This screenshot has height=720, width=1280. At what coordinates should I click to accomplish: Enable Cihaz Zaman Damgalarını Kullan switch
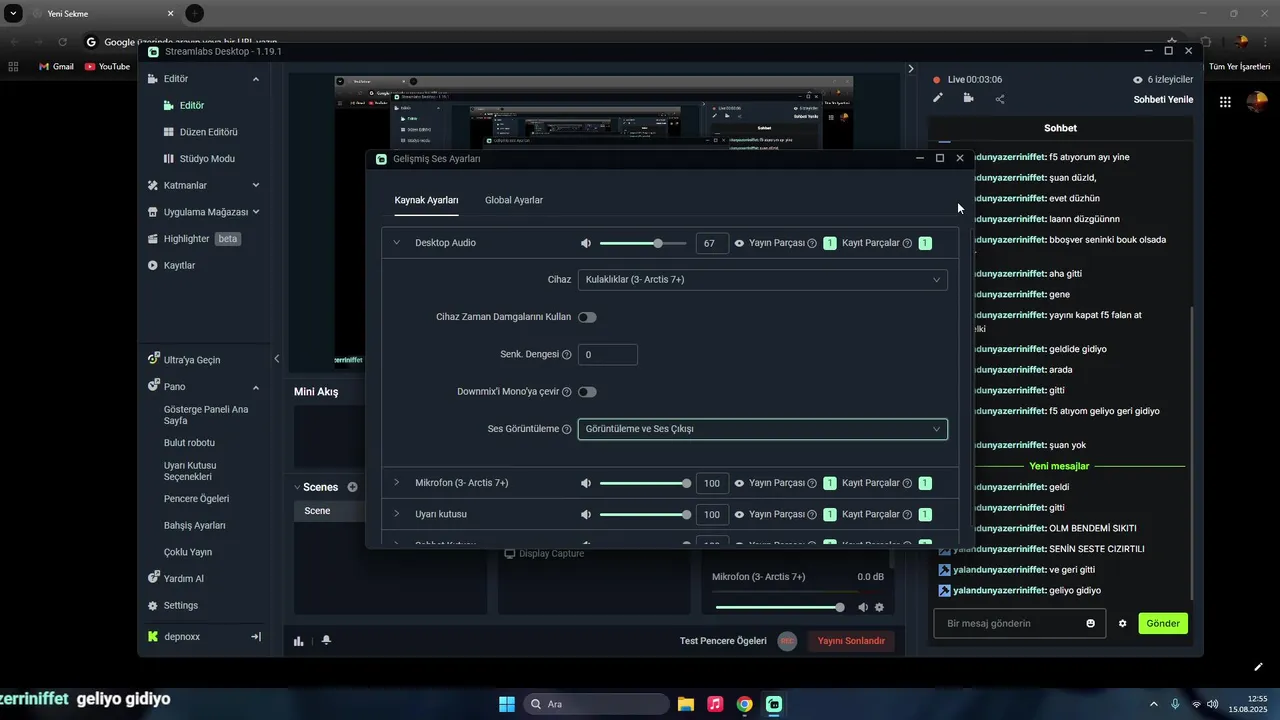point(587,317)
